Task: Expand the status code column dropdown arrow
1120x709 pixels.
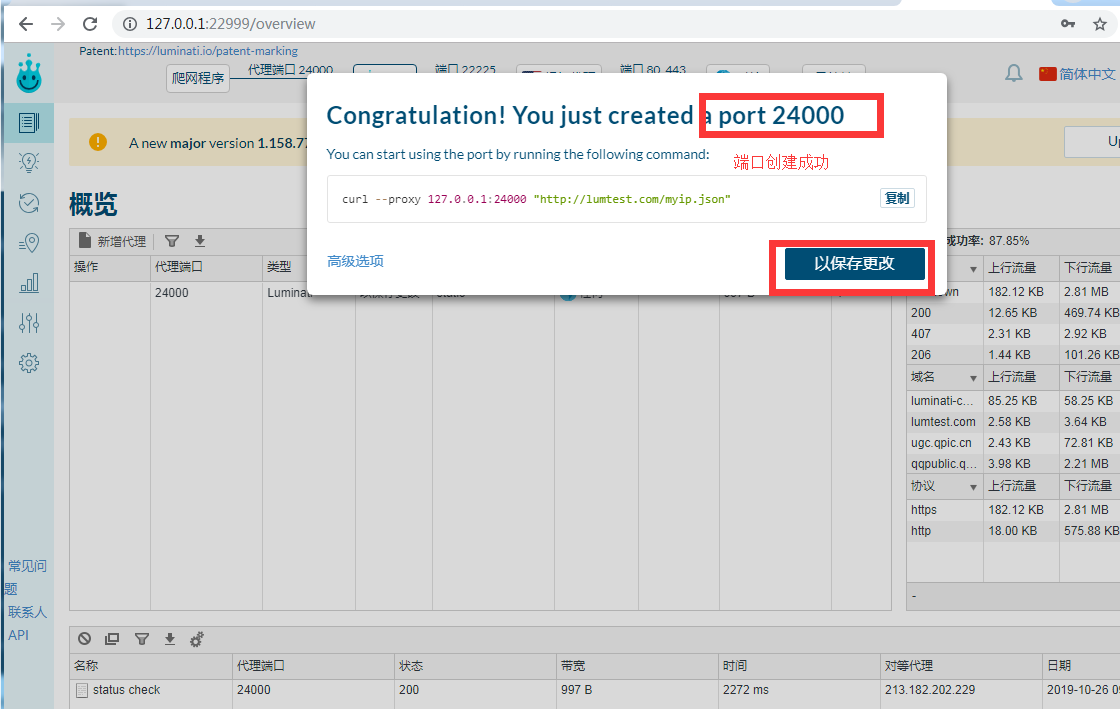Action: [x=973, y=269]
